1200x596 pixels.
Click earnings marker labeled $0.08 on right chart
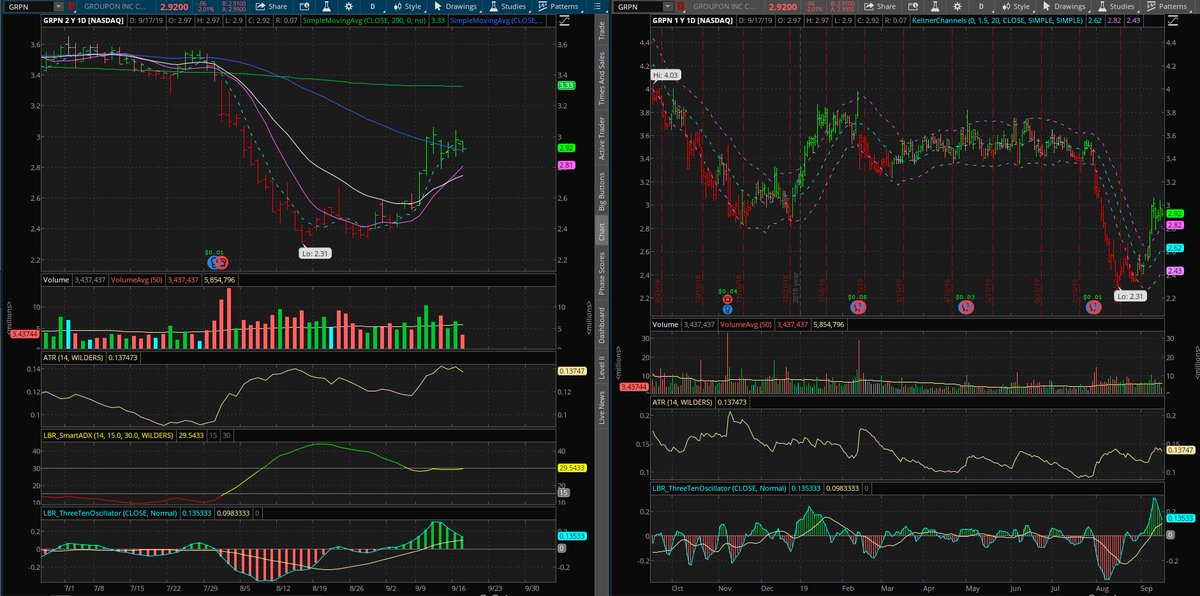(858, 308)
